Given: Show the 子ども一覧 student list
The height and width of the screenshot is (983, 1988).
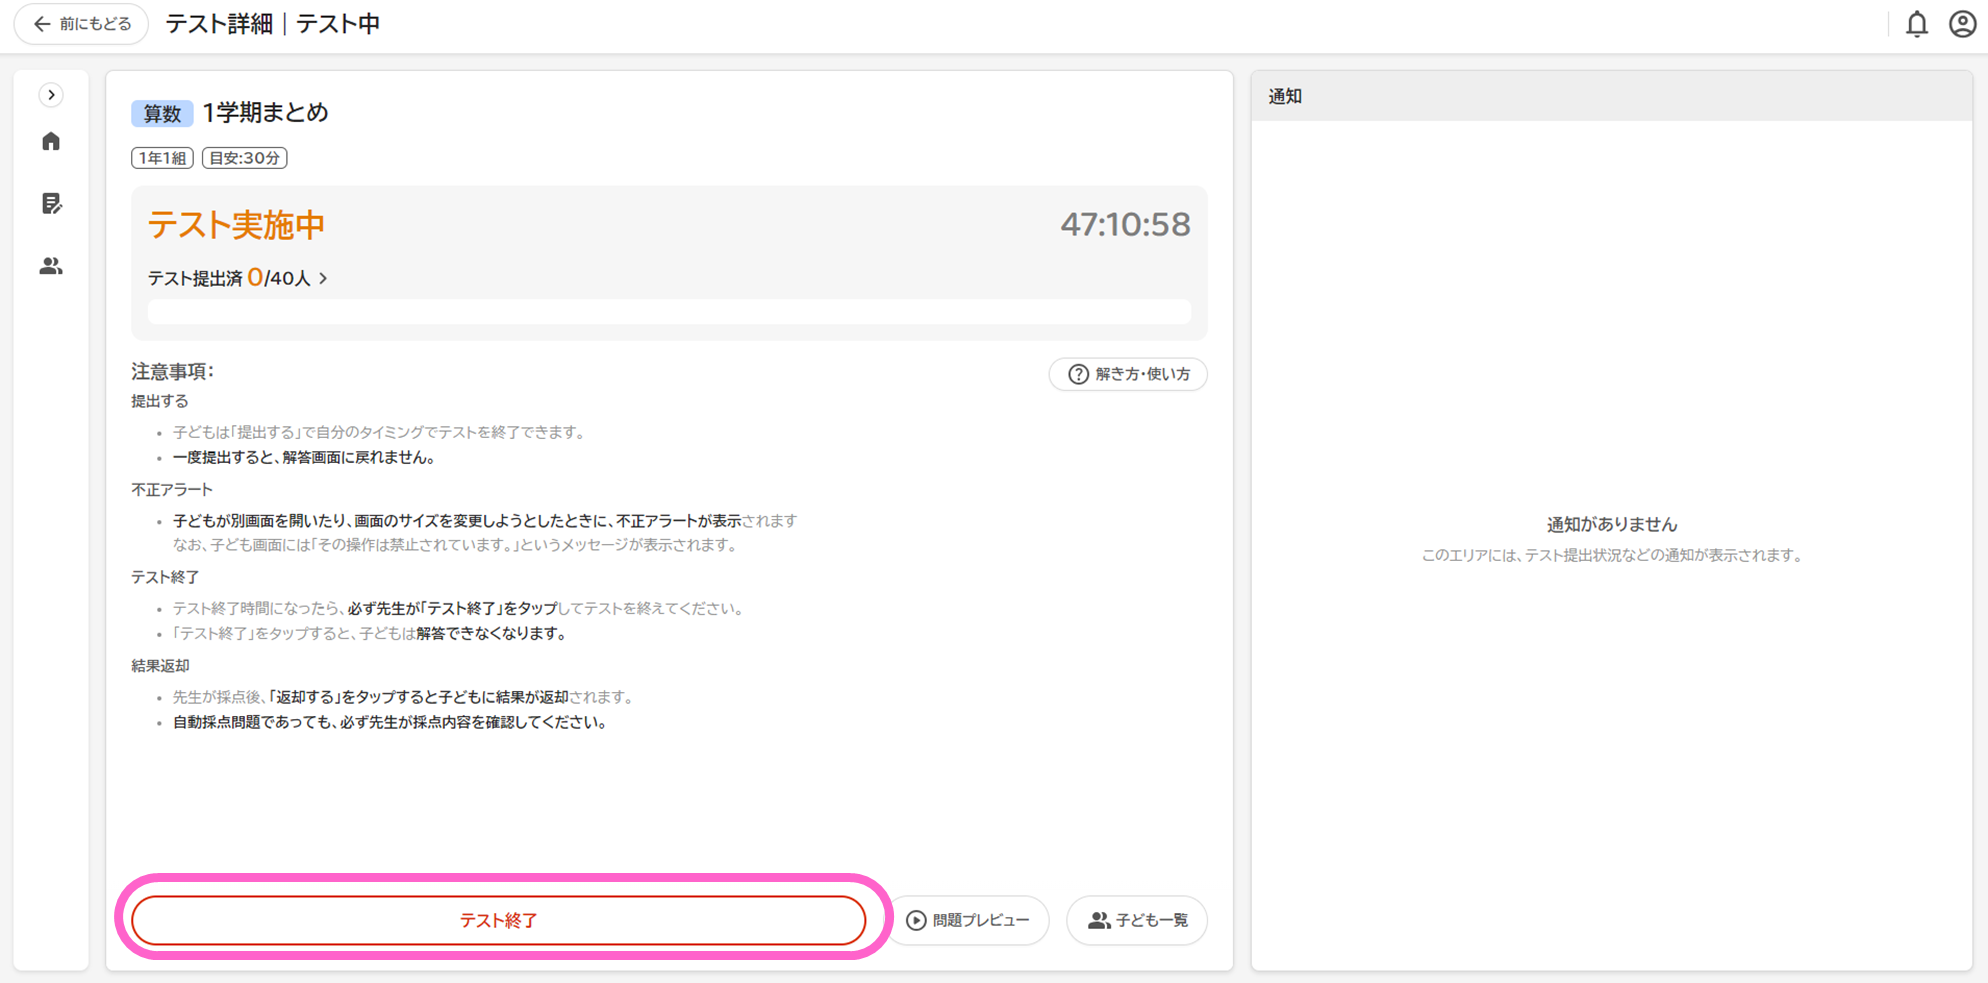Looking at the screenshot, I should pos(1137,920).
